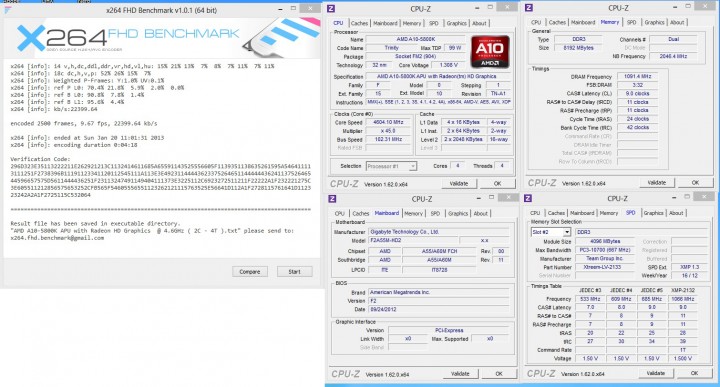Screen dimensions: 720x387
Task: Click the BIOS Brand American Megatrends field
Action: pos(439,292)
